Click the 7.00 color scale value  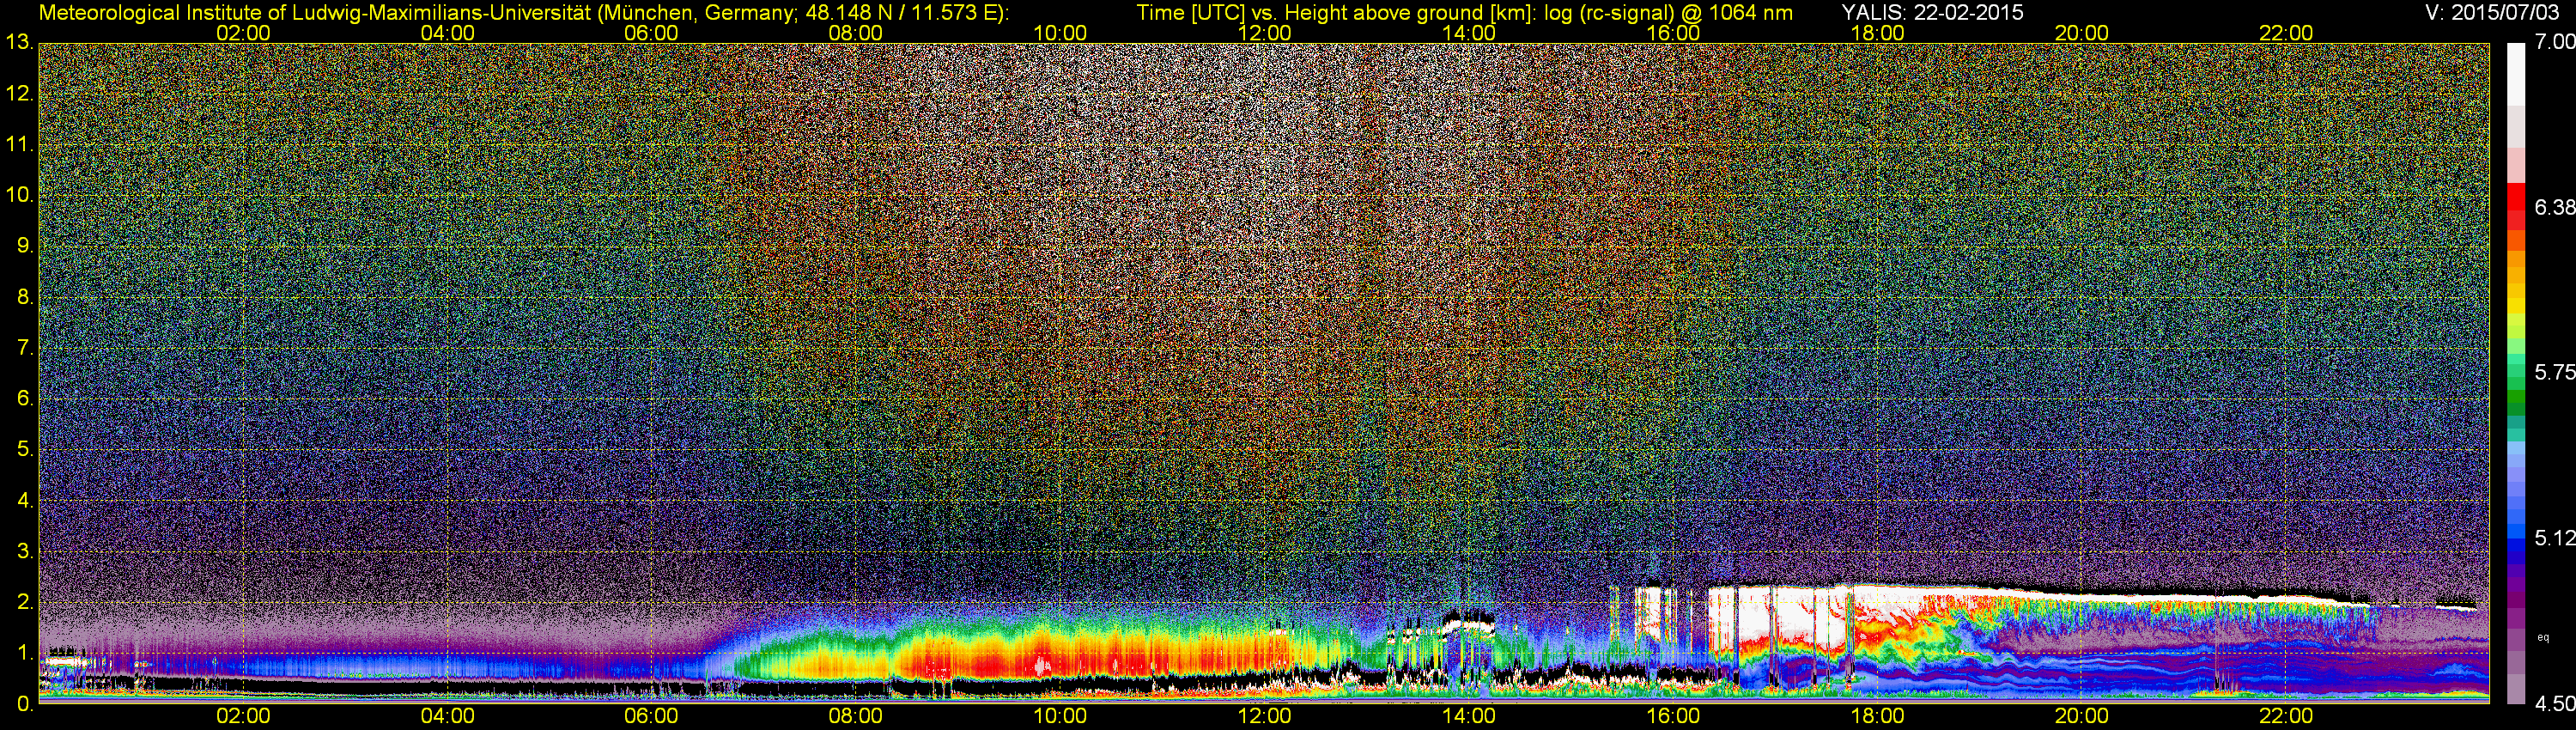pyautogui.click(x=2554, y=42)
